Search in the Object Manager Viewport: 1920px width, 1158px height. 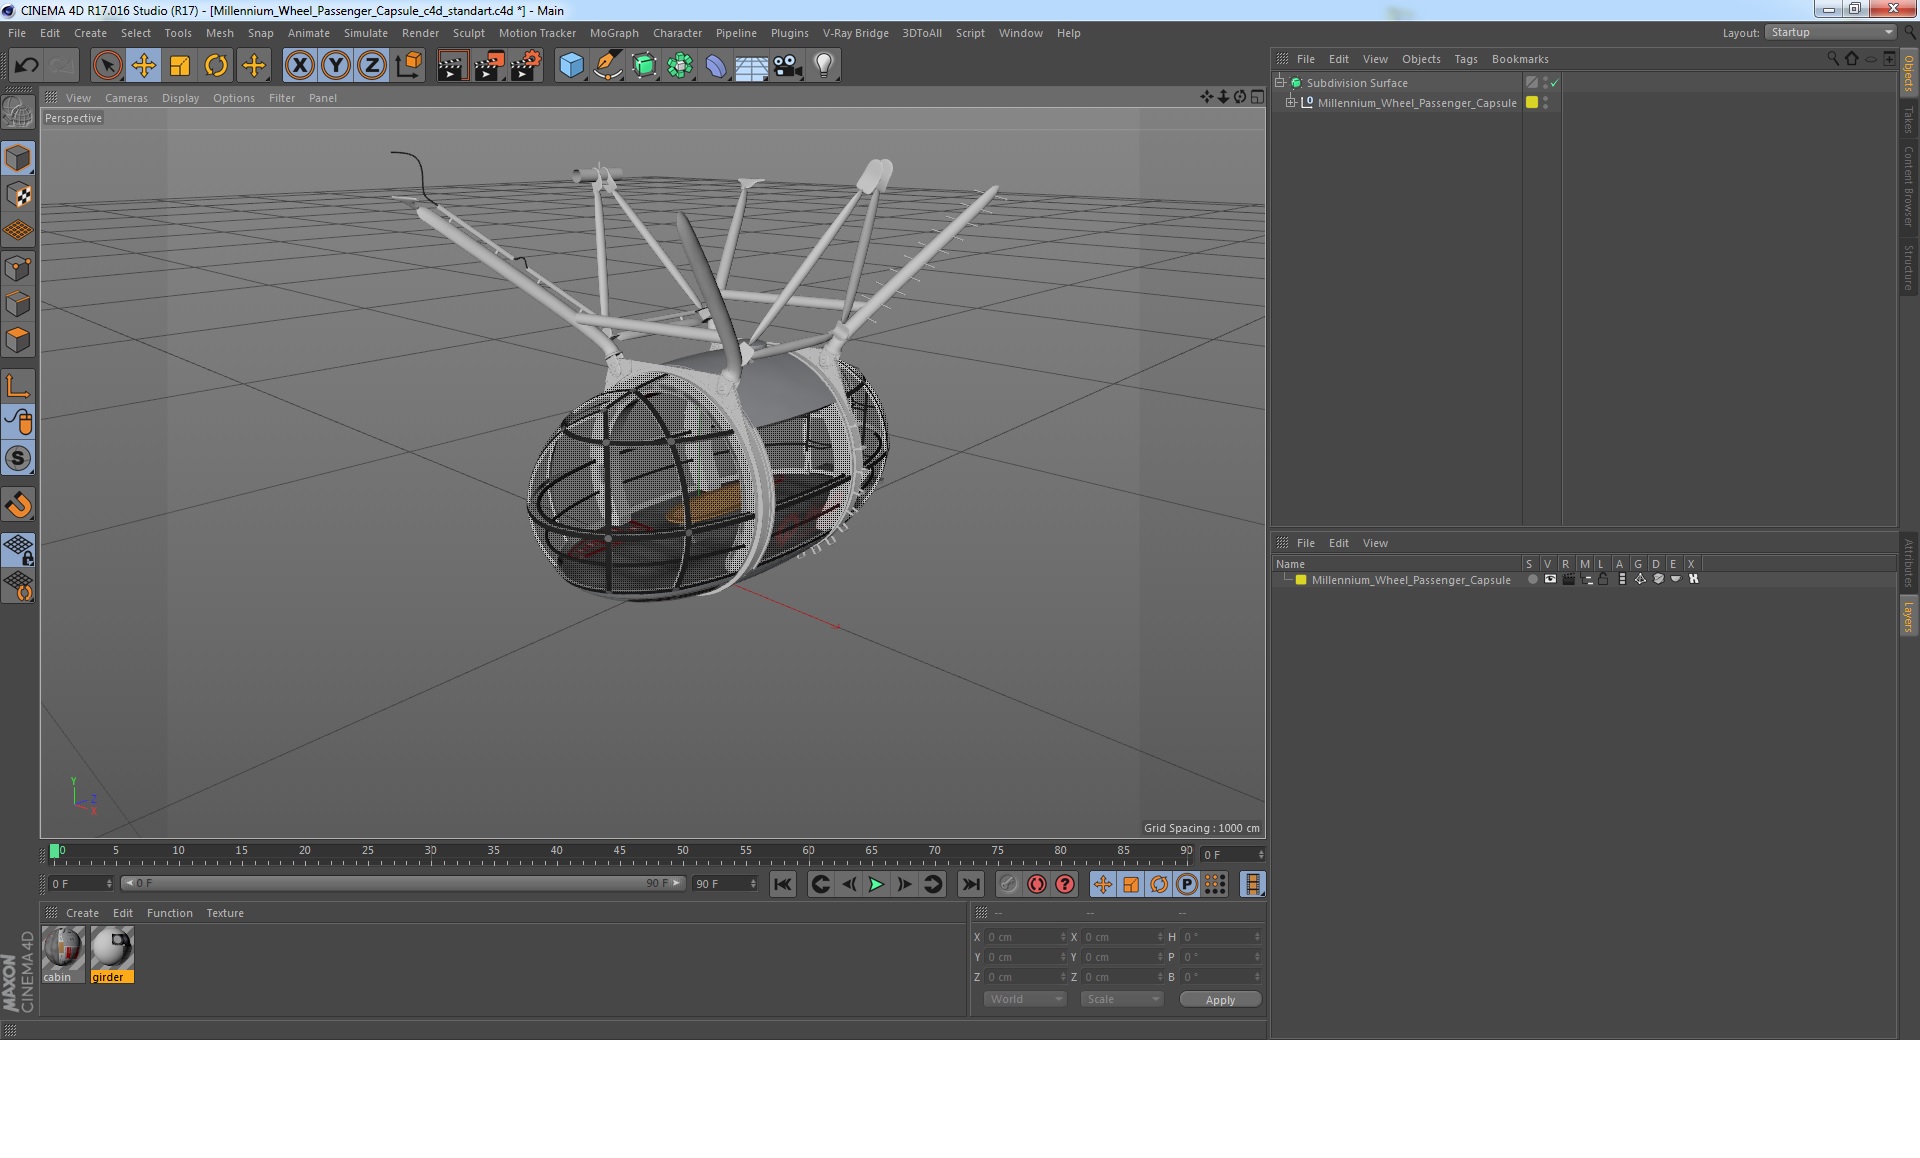point(1832,58)
